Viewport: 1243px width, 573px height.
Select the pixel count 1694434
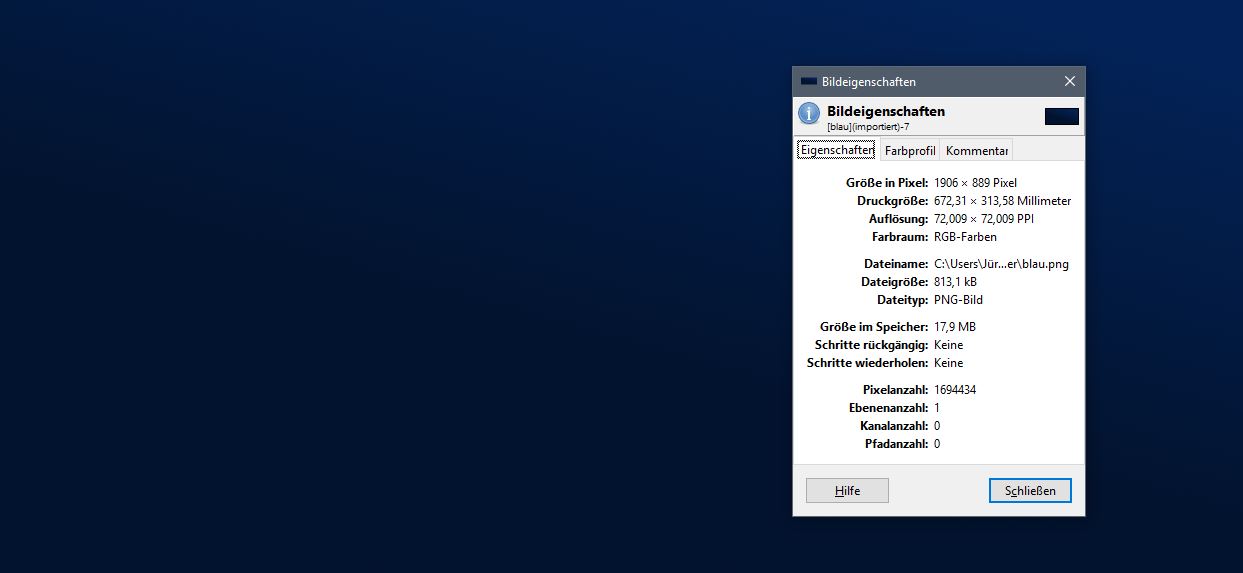pos(954,390)
